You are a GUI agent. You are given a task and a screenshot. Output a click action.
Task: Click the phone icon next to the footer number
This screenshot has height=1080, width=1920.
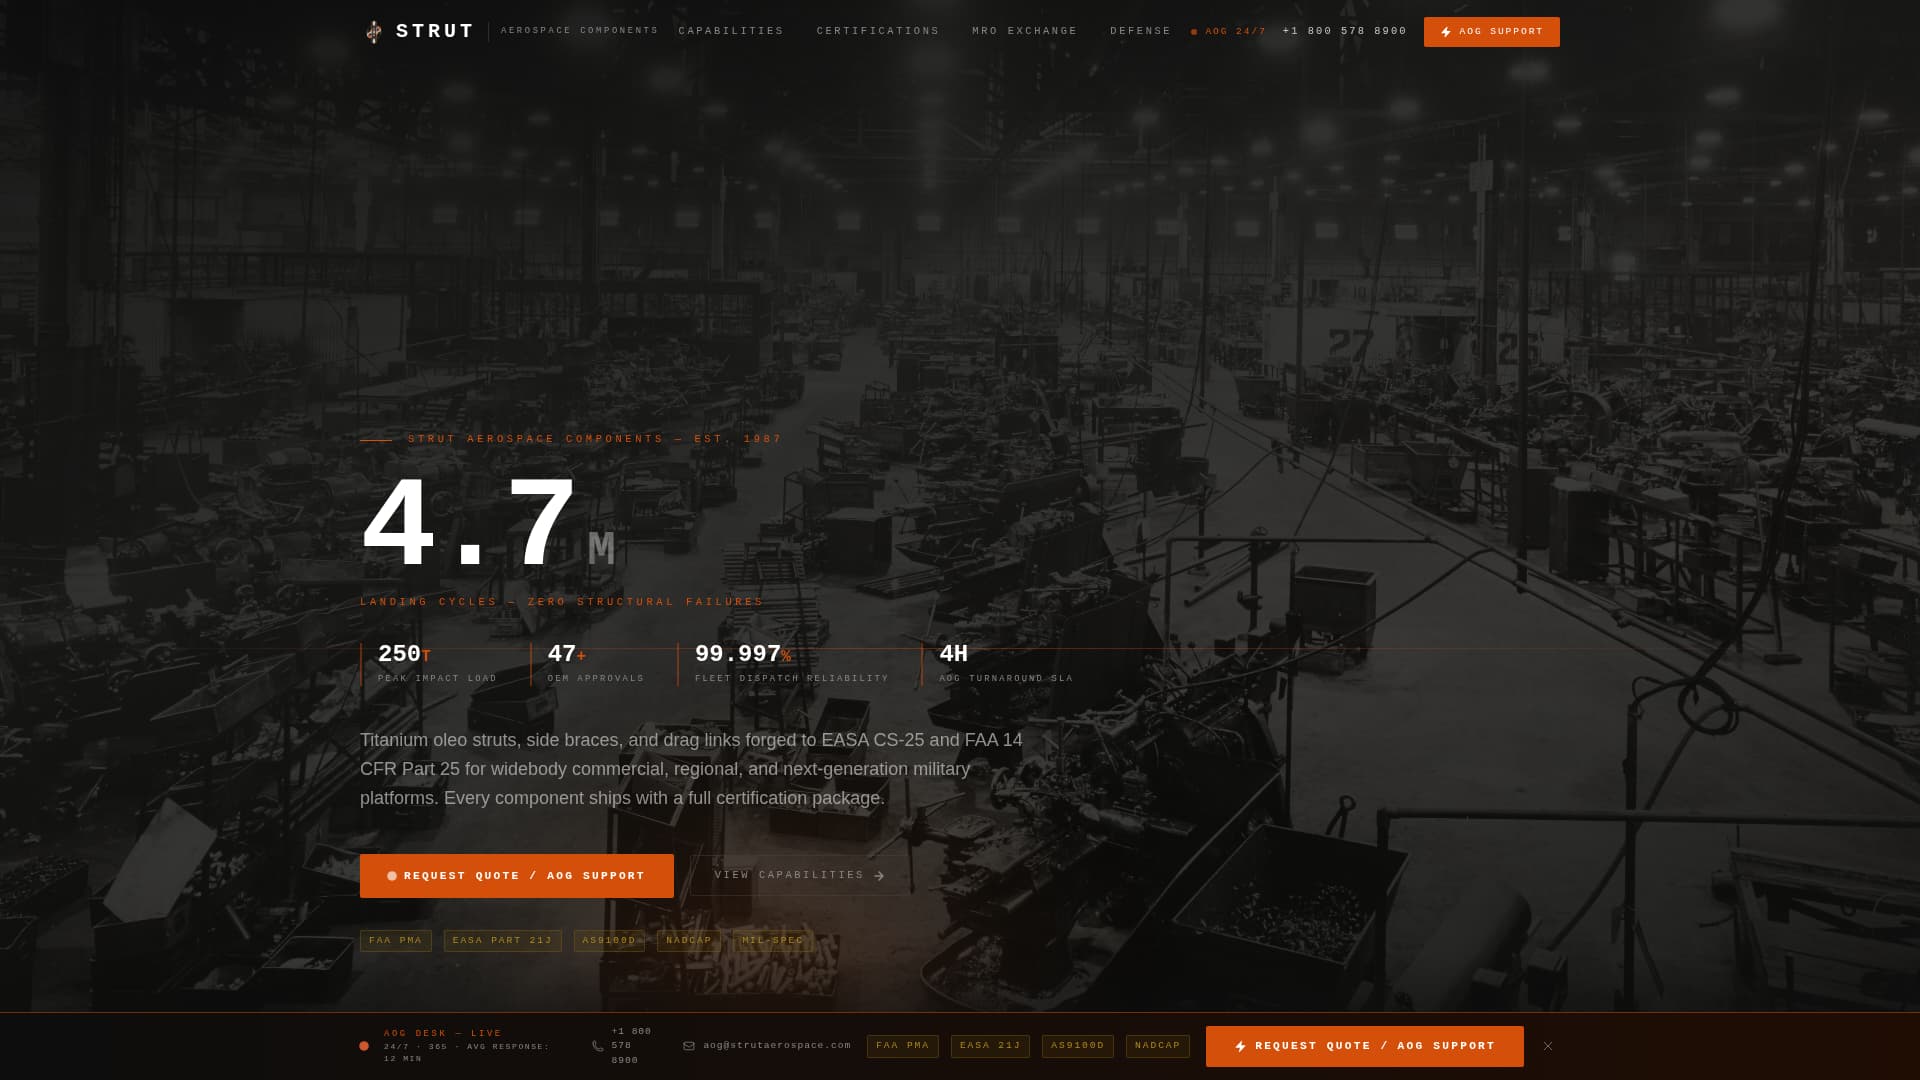[x=599, y=1045]
